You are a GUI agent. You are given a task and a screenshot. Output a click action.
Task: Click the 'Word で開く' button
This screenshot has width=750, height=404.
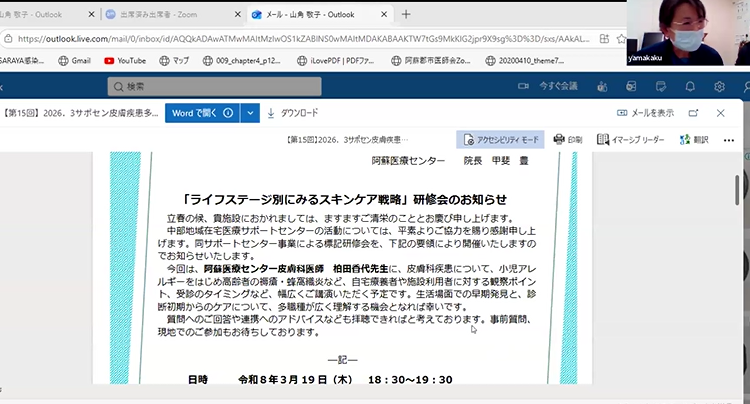(201, 113)
